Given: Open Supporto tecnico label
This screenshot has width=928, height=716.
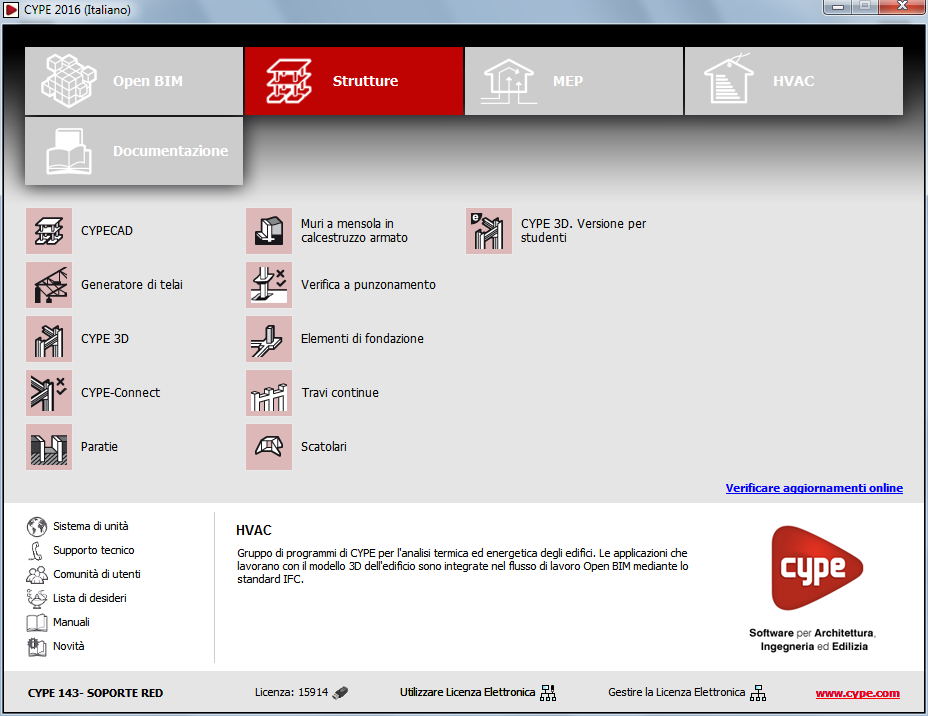Looking at the screenshot, I should coord(94,550).
